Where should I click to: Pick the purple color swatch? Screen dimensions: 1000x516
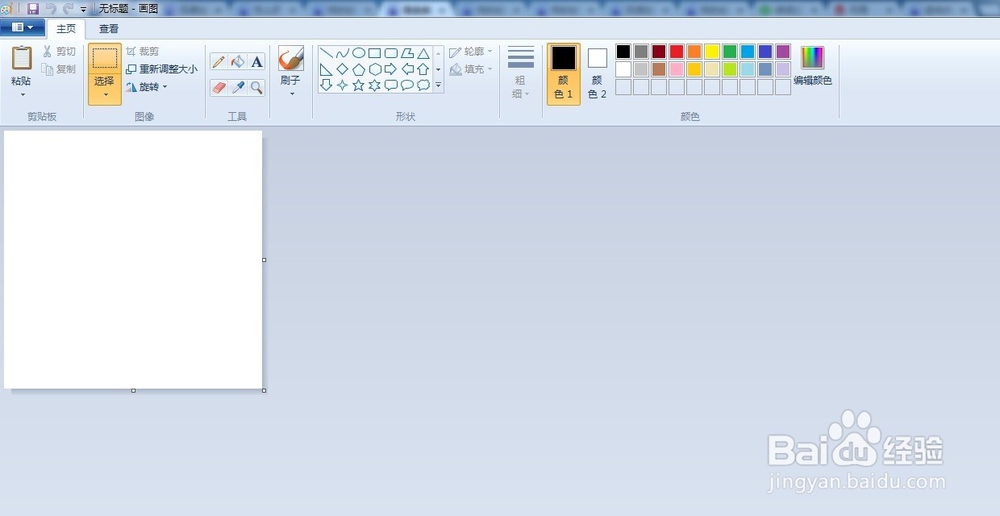783,52
